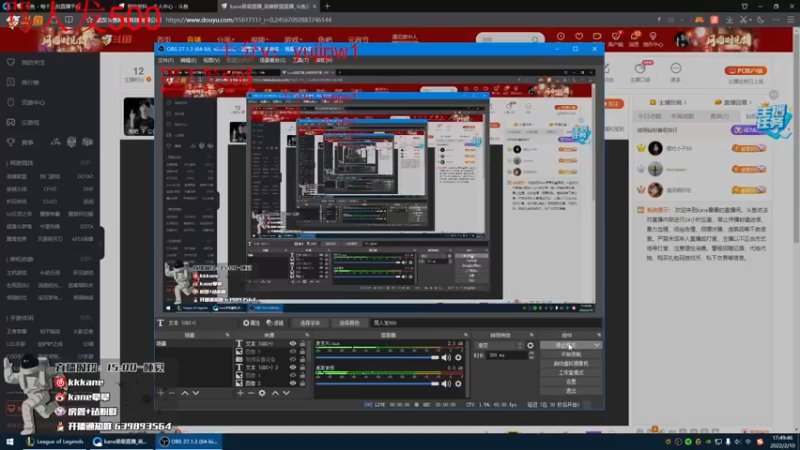Switch to kane browser window in taskbar
This screenshot has height=450, width=800.
coord(120,442)
